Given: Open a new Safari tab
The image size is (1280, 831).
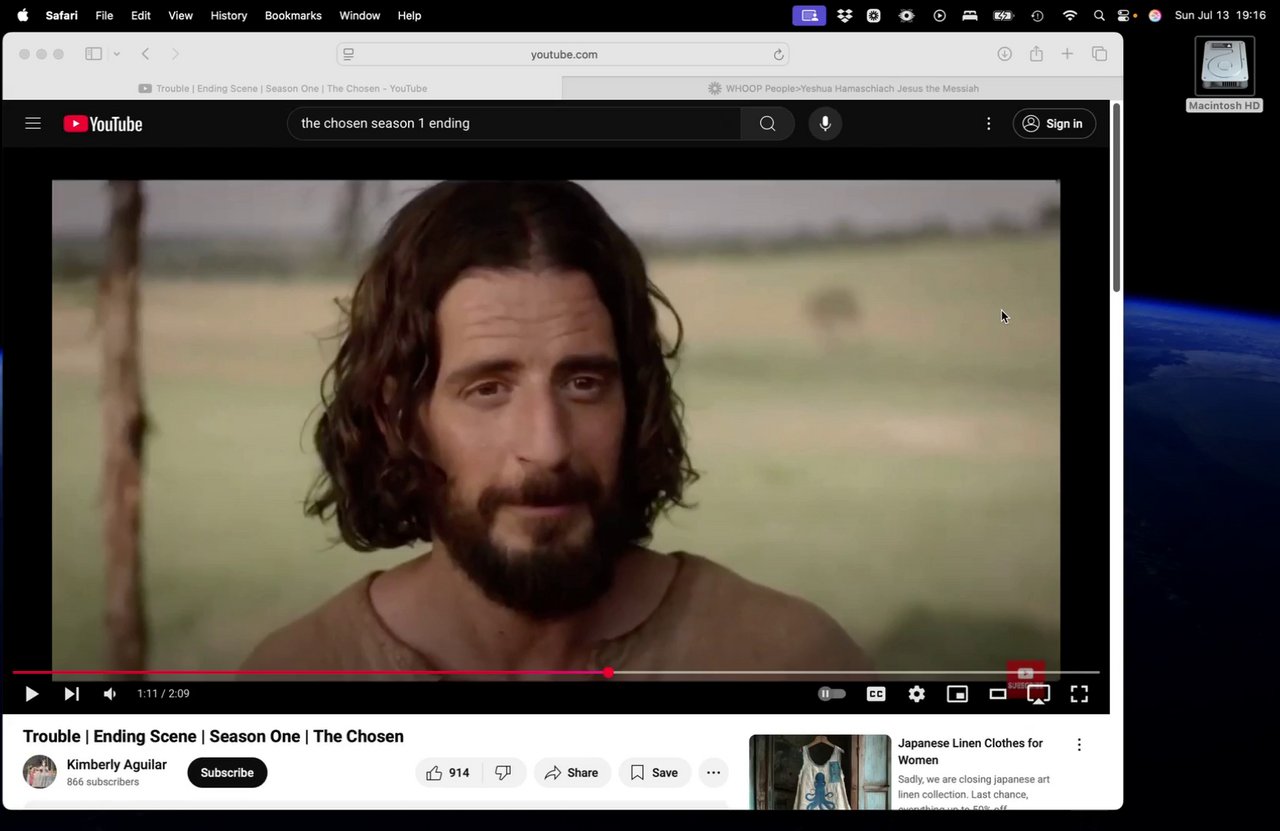Looking at the screenshot, I should [1067, 54].
